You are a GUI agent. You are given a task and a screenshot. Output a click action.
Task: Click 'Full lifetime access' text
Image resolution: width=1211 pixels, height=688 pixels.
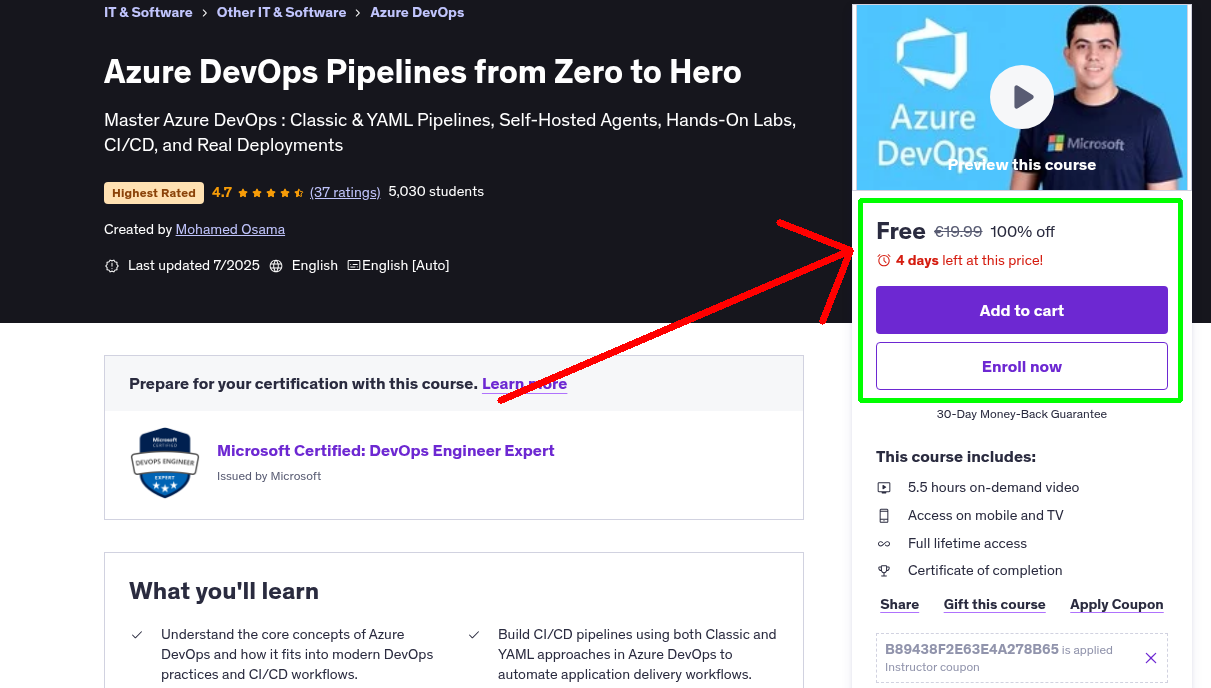[968, 544]
